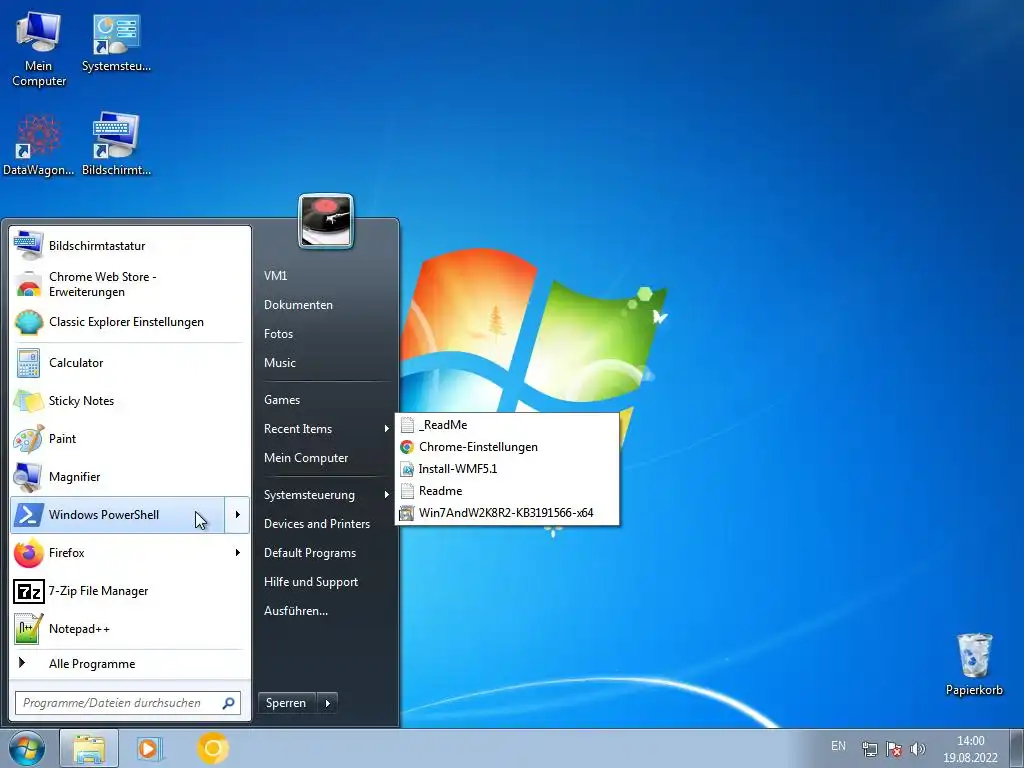Image resolution: width=1024 pixels, height=768 pixels.
Task: Expand Systemsteuerung submenu arrow
Action: 387,495
